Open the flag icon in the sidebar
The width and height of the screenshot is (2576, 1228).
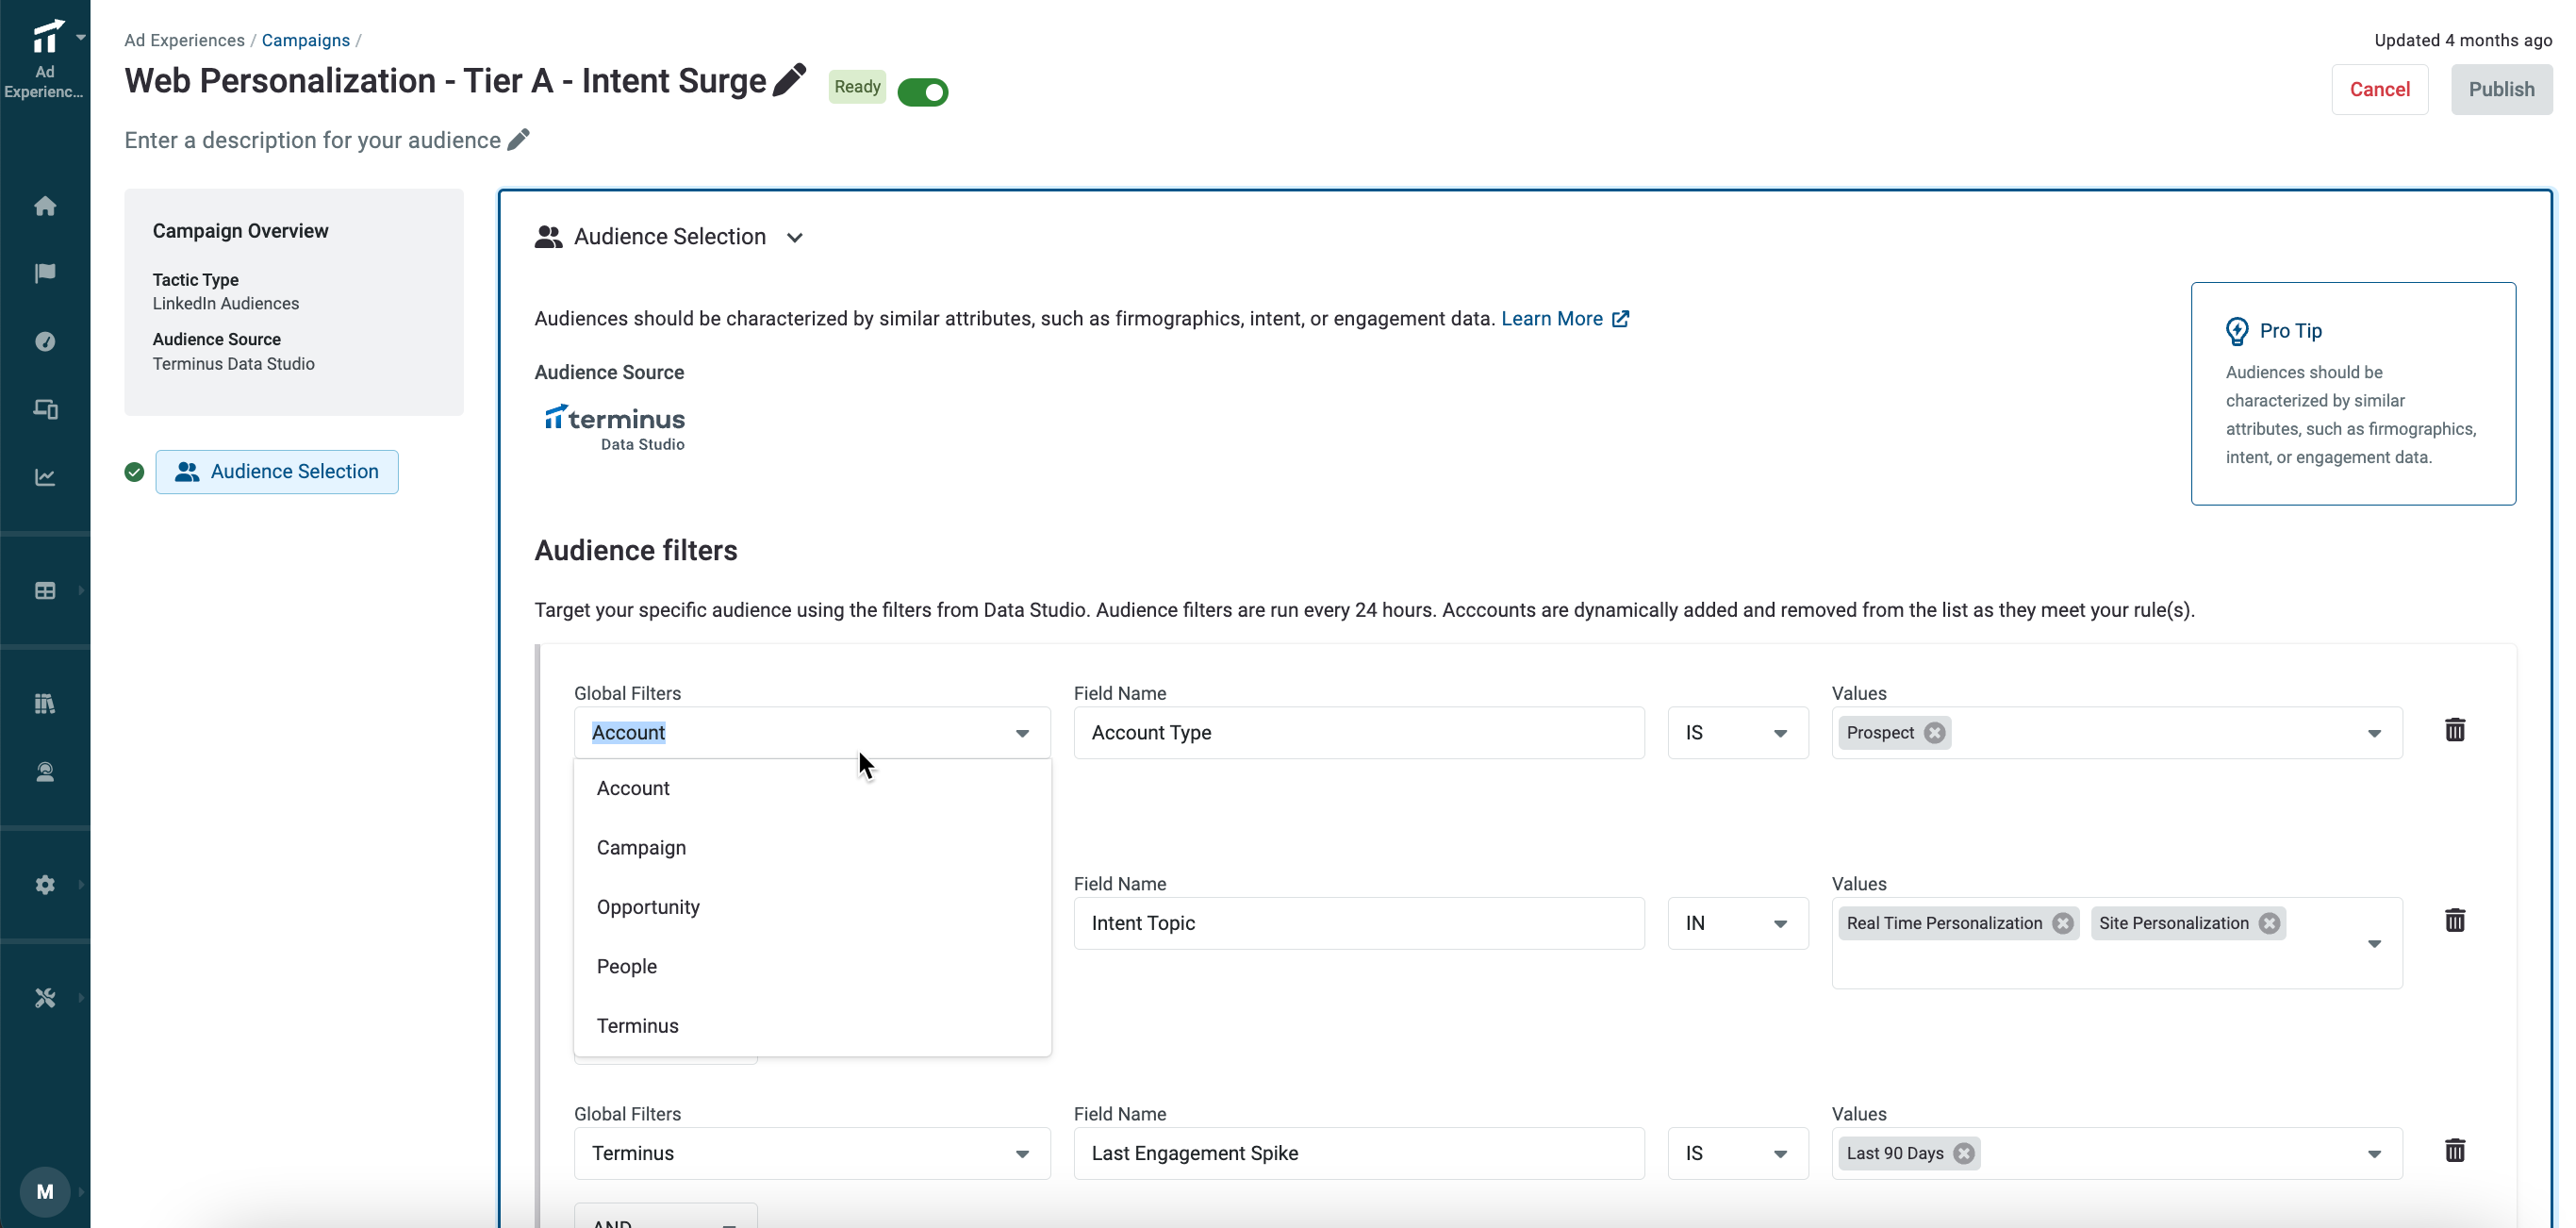45,273
